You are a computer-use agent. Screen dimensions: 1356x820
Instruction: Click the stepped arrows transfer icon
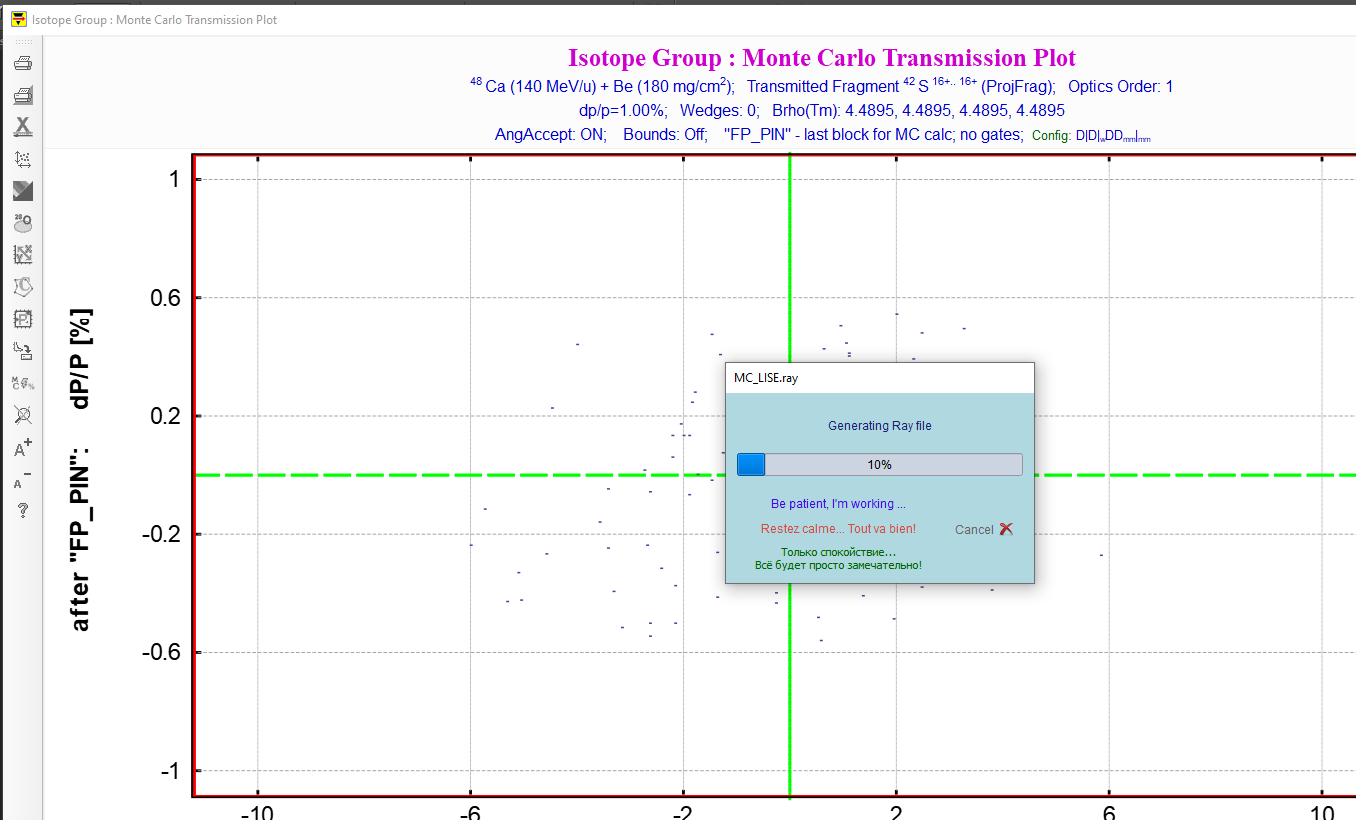[x=22, y=350]
